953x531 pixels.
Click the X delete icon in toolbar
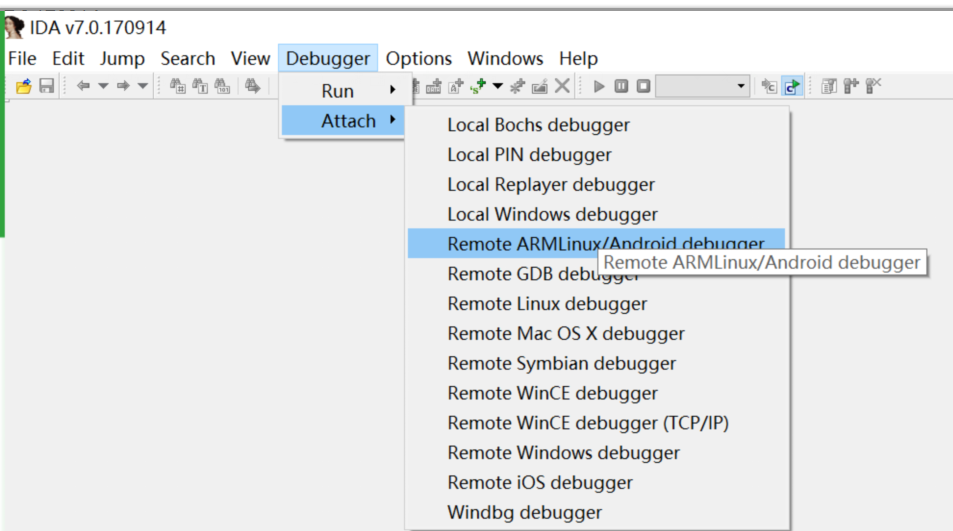562,86
